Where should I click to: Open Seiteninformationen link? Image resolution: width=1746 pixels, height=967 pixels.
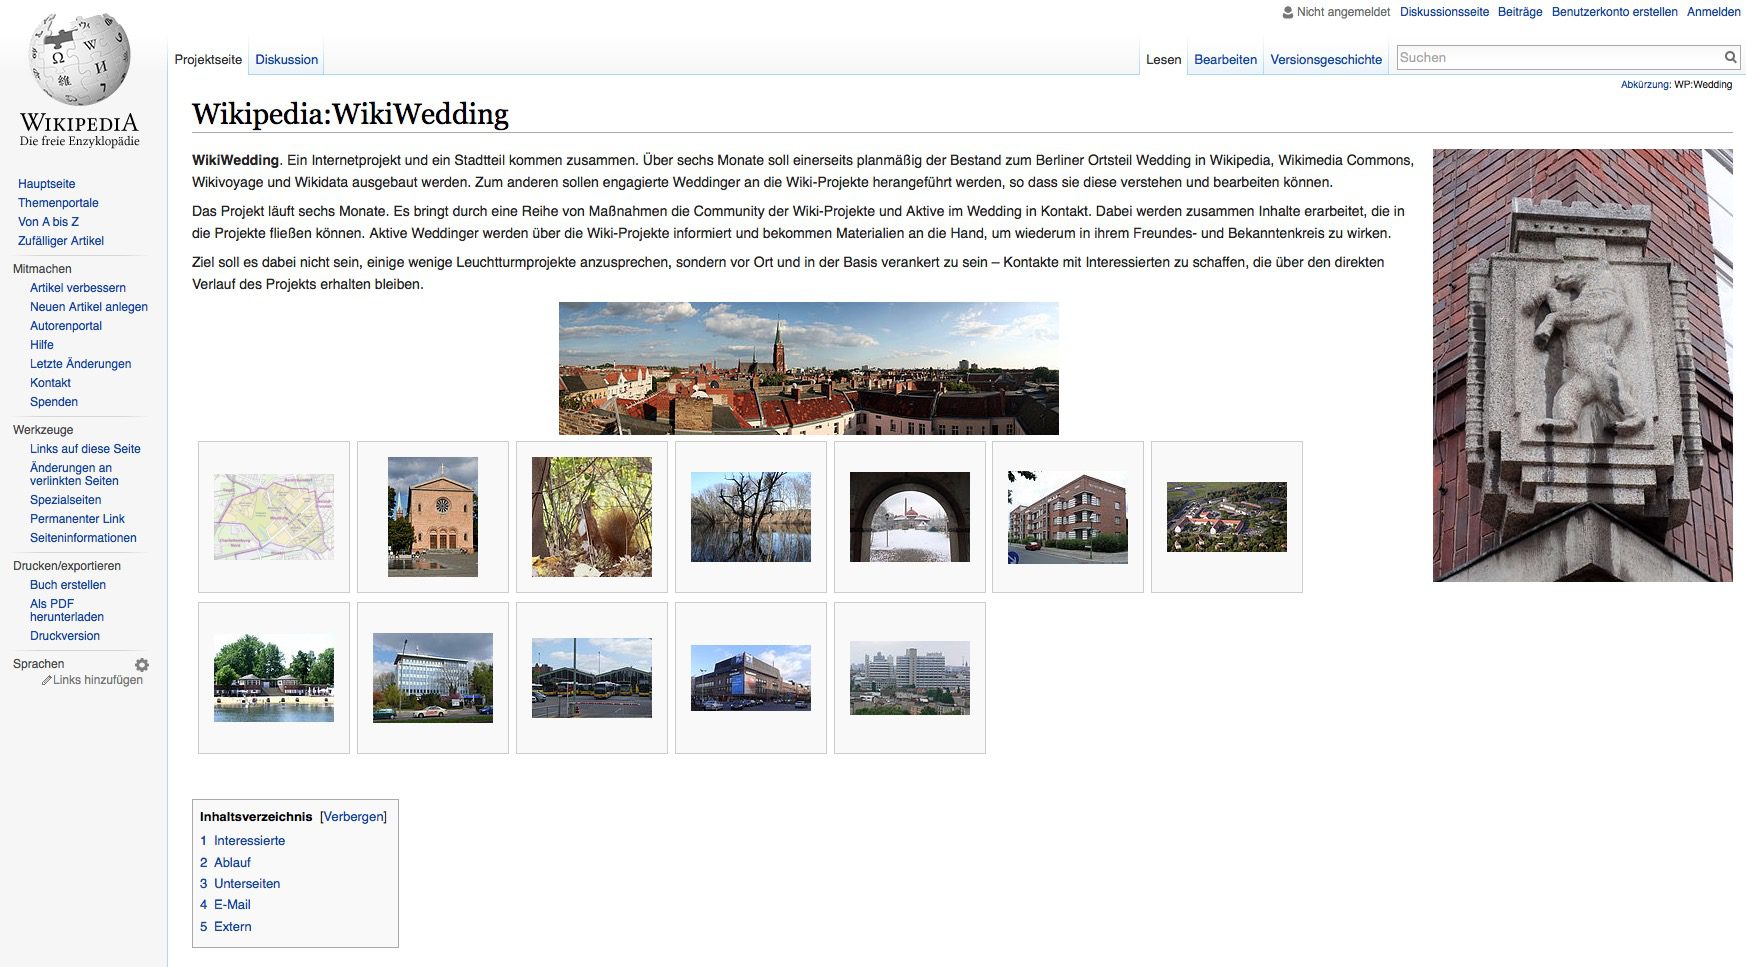[83, 538]
